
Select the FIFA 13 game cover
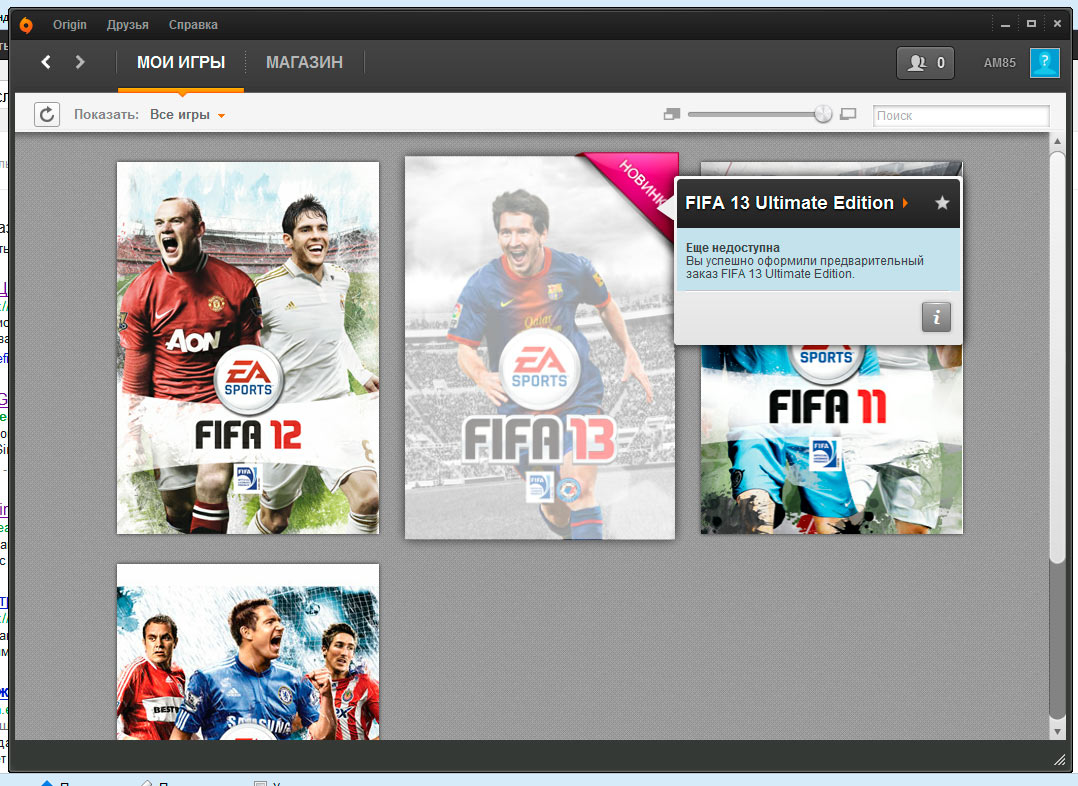coord(540,348)
